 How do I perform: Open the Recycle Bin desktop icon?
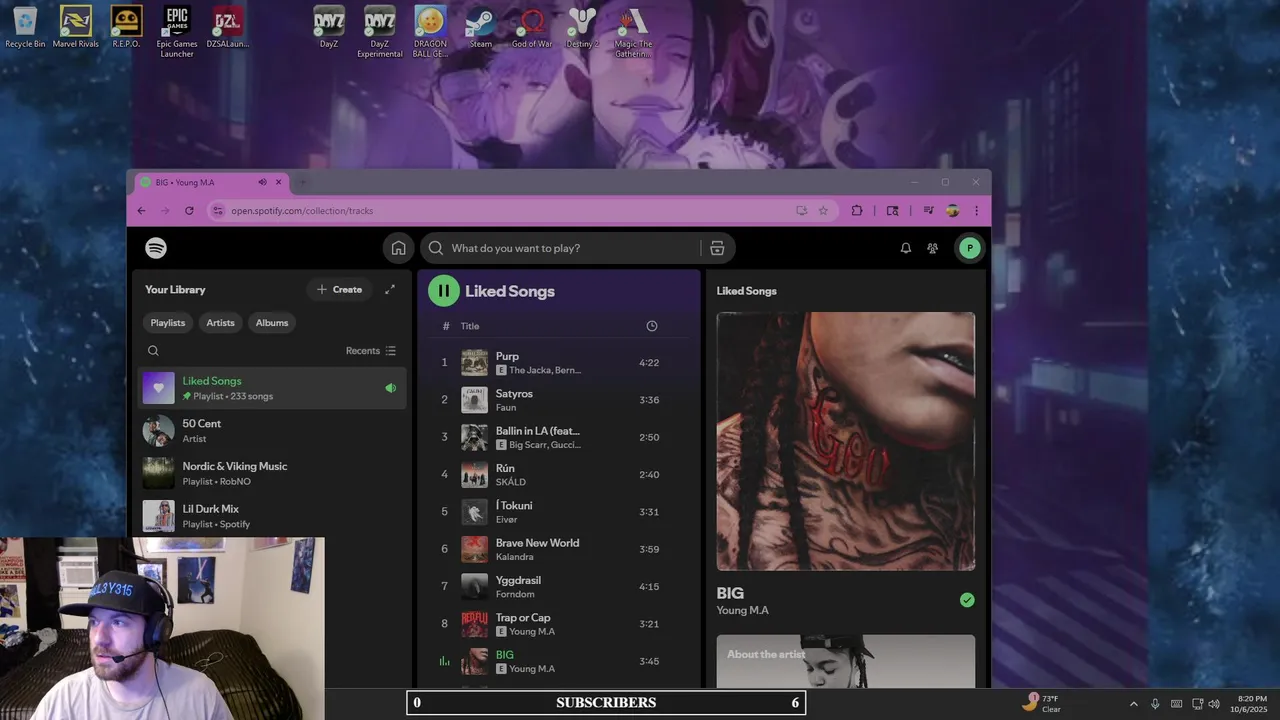(25, 26)
